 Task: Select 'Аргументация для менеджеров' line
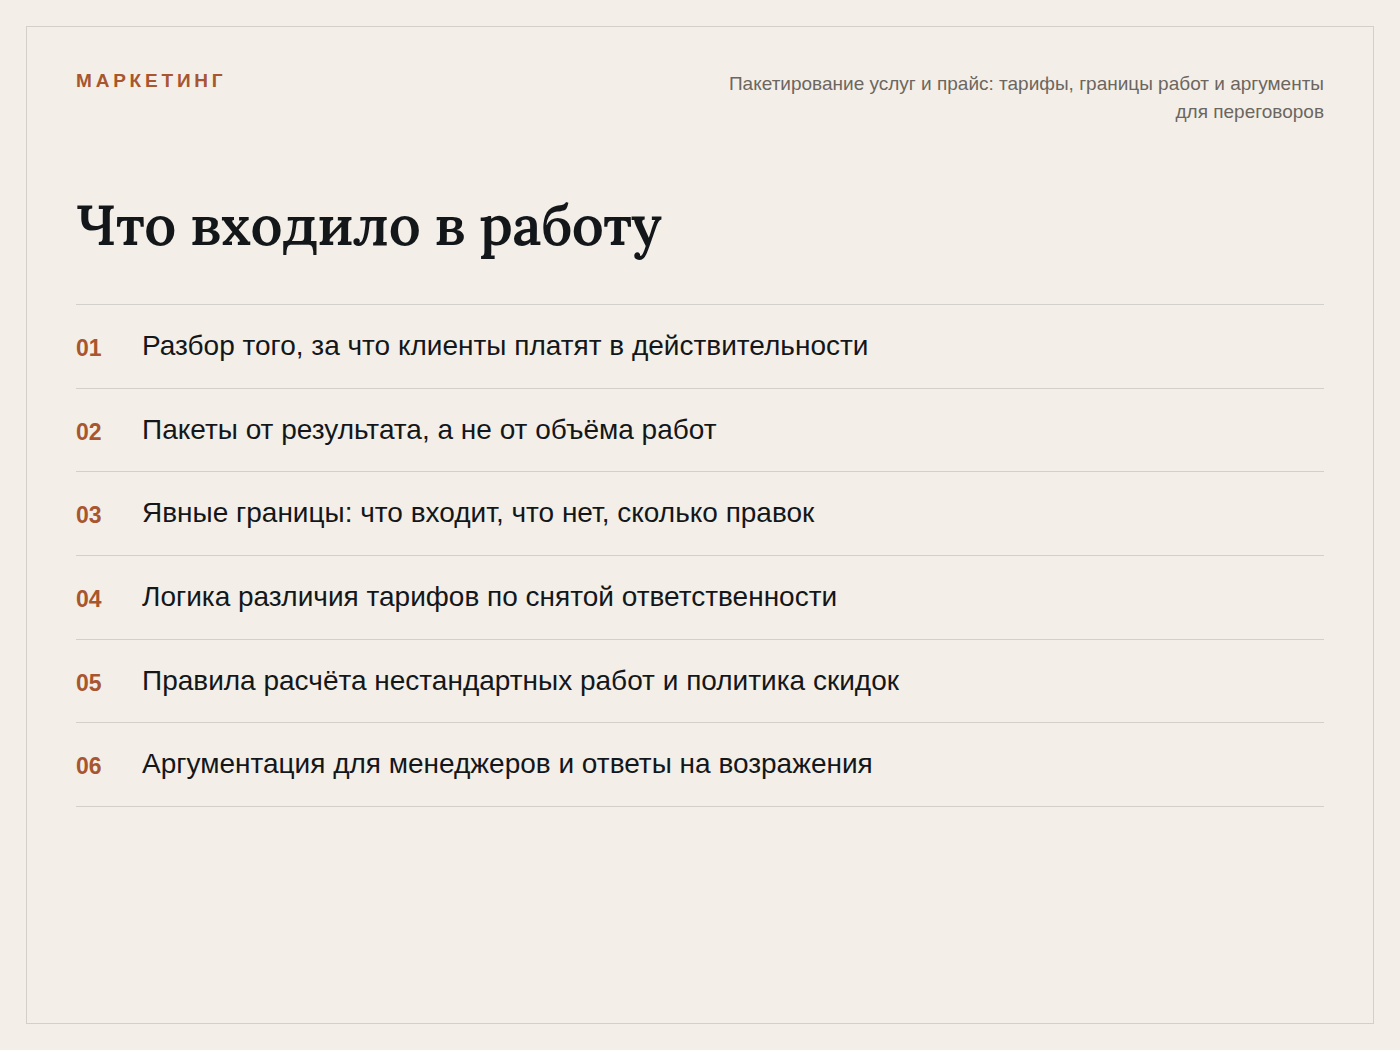pyautogui.click(x=507, y=764)
